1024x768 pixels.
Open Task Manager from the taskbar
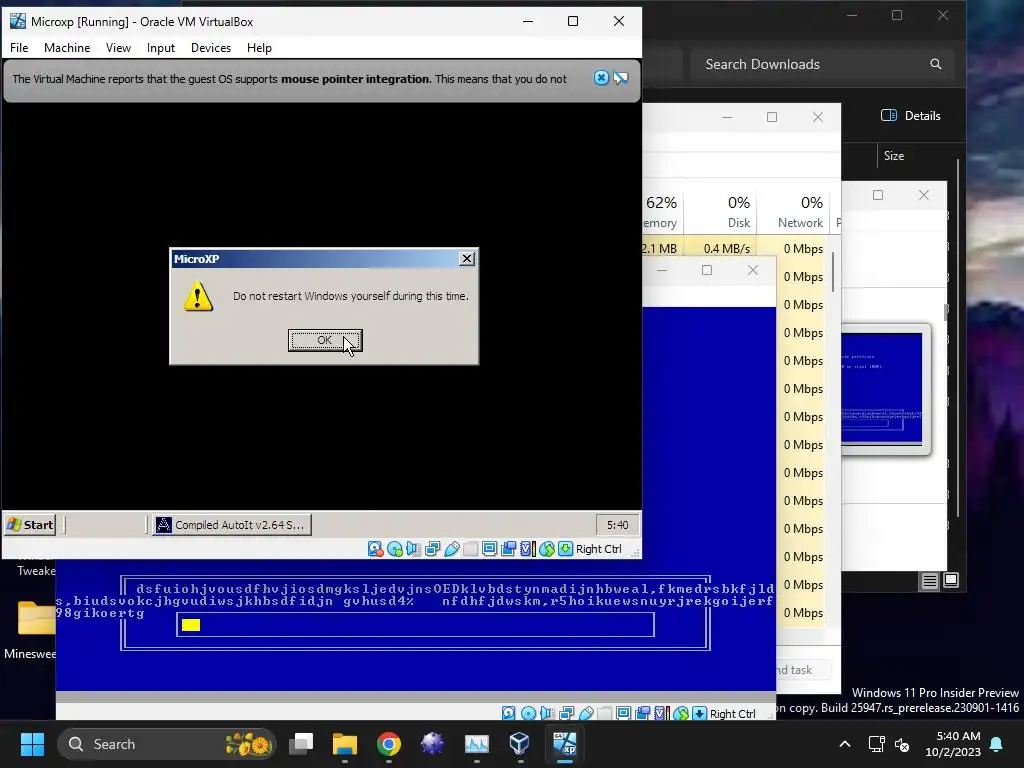tap(476, 744)
